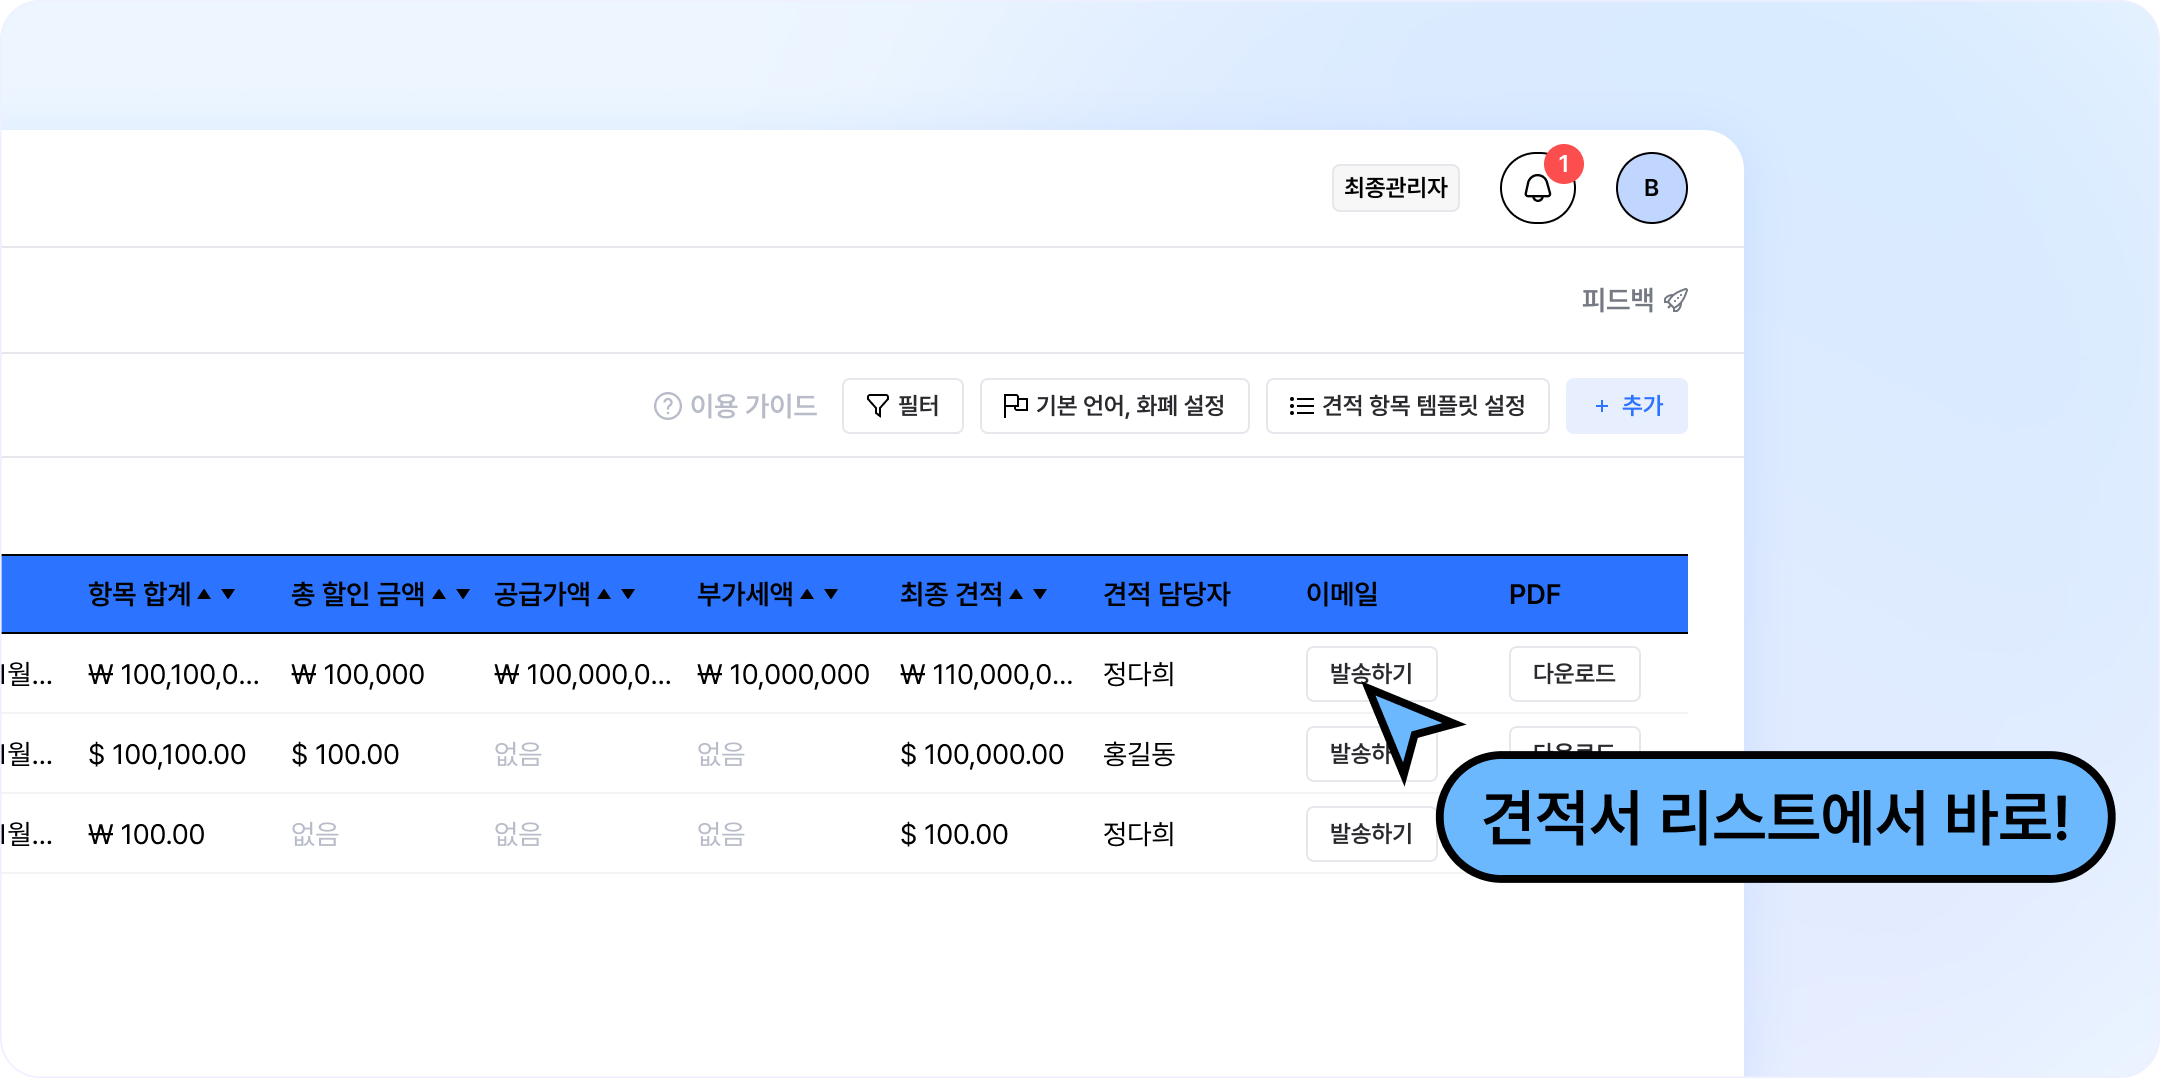Select the 총 할인 금액 cell ₩ 100,000

[357, 674]
